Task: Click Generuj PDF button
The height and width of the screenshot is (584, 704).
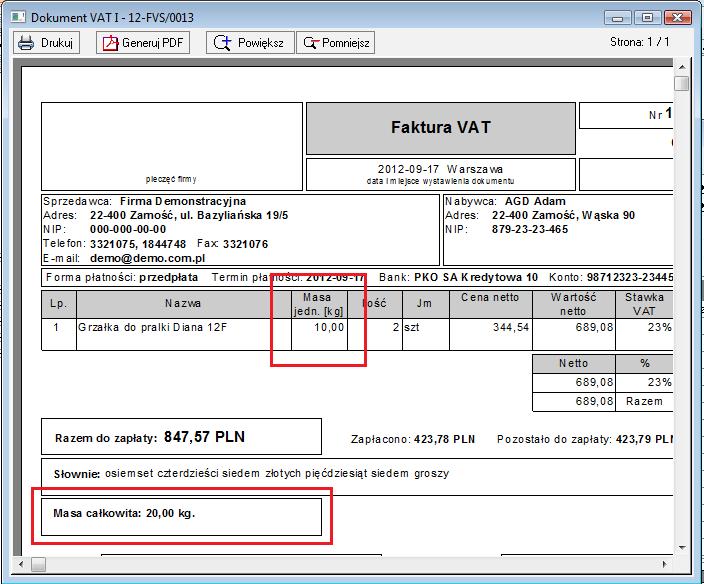Action: tap(143, 43)
